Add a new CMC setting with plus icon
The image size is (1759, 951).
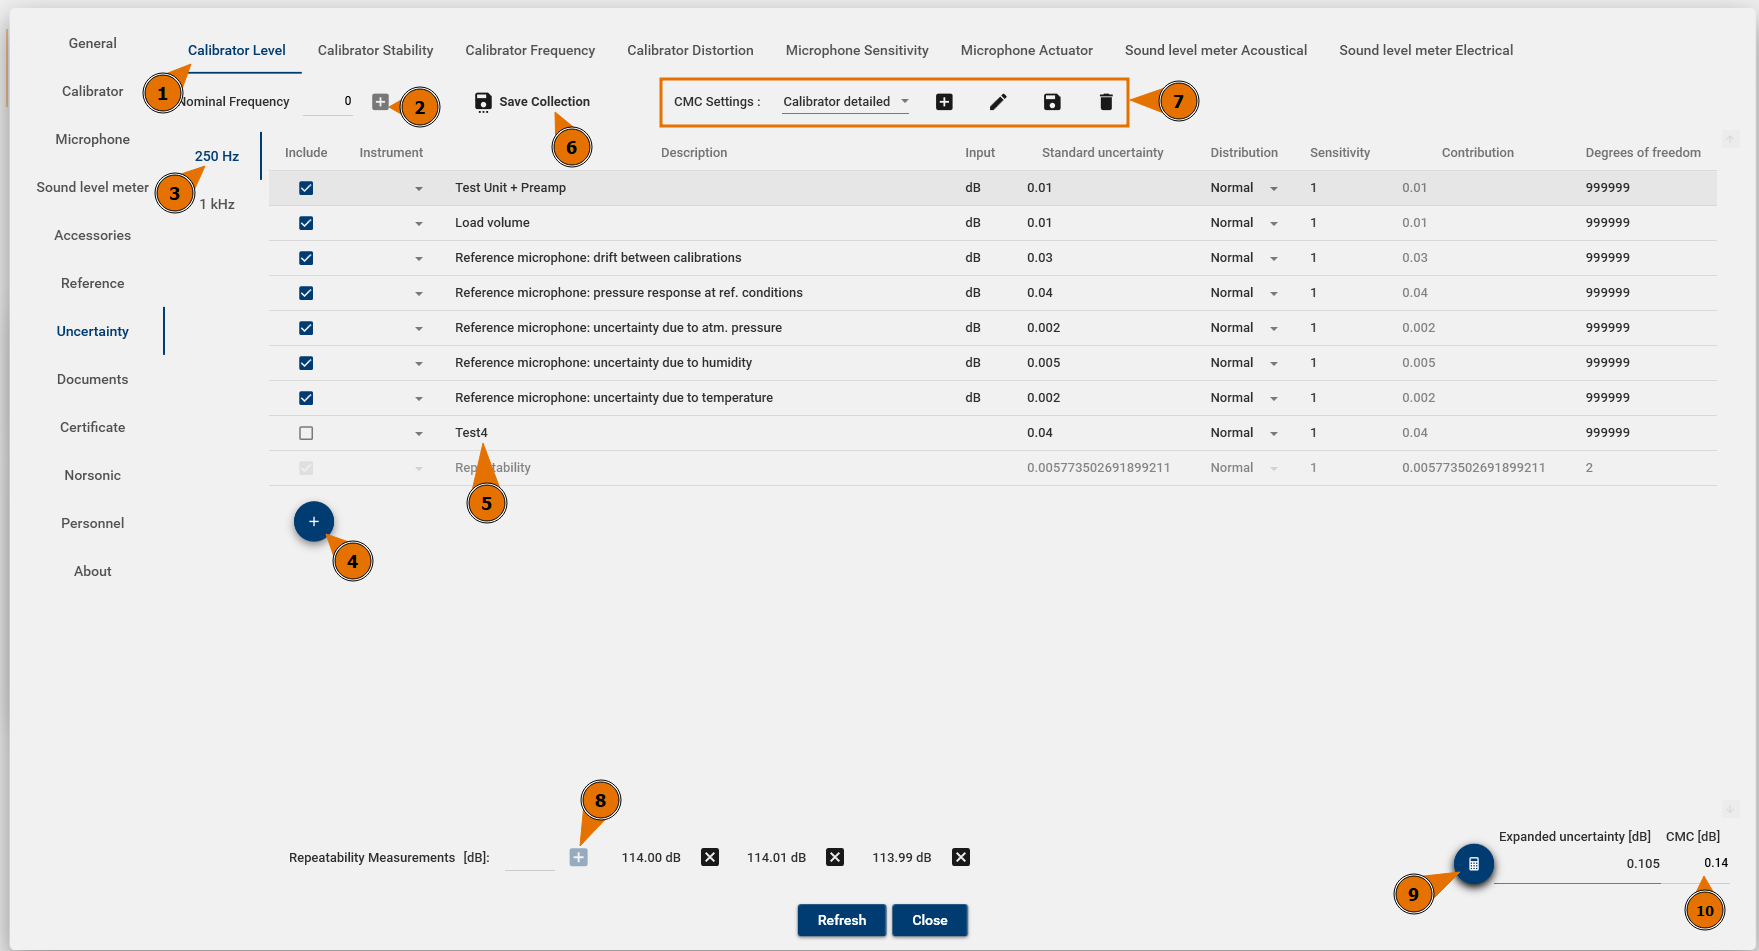click(x=944, y=101)
